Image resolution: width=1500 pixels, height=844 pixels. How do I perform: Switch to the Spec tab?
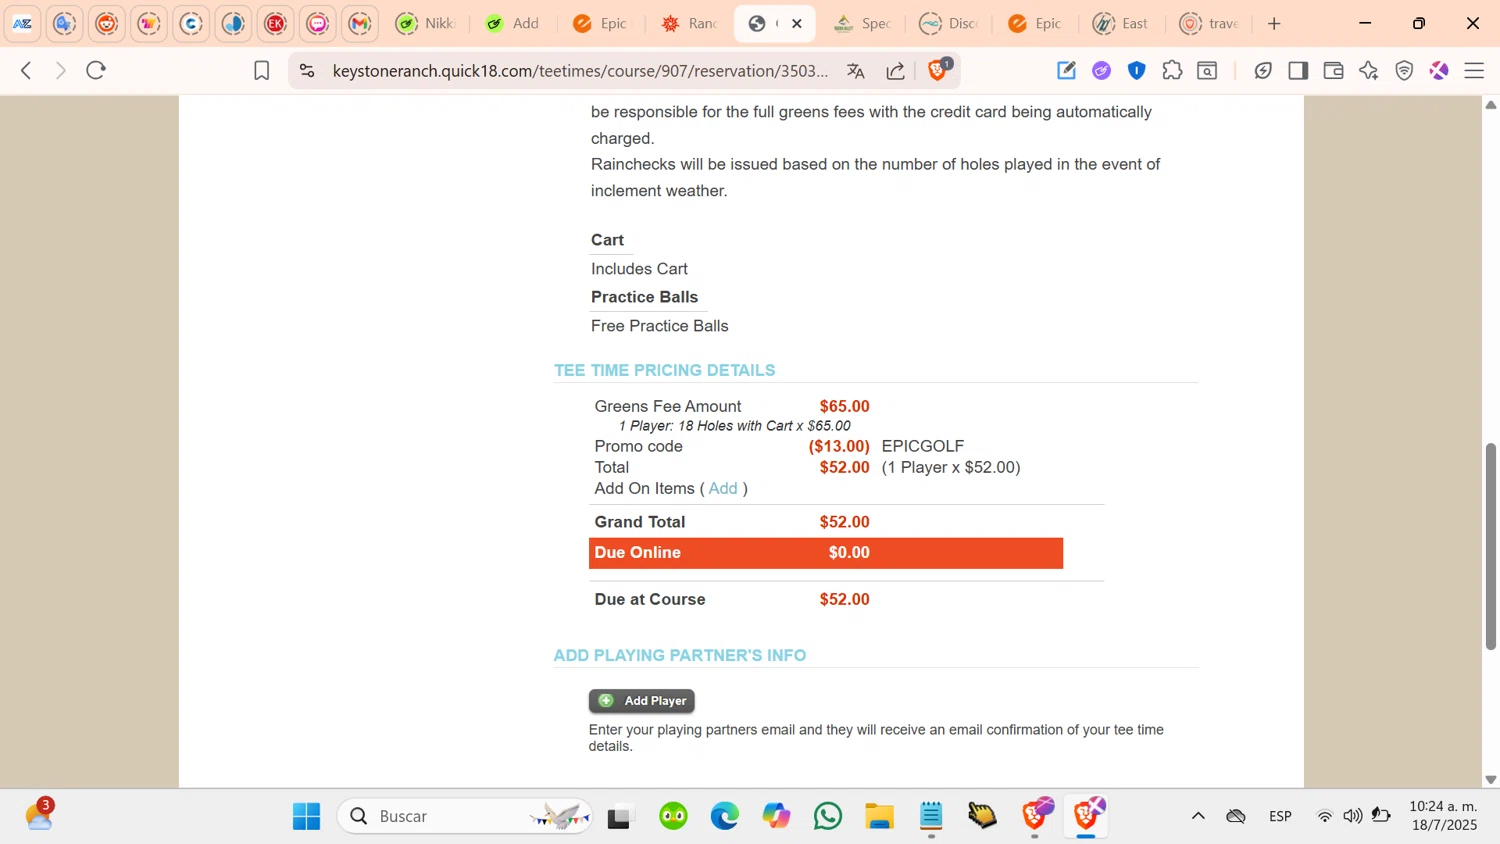click(x=862, y=23)
